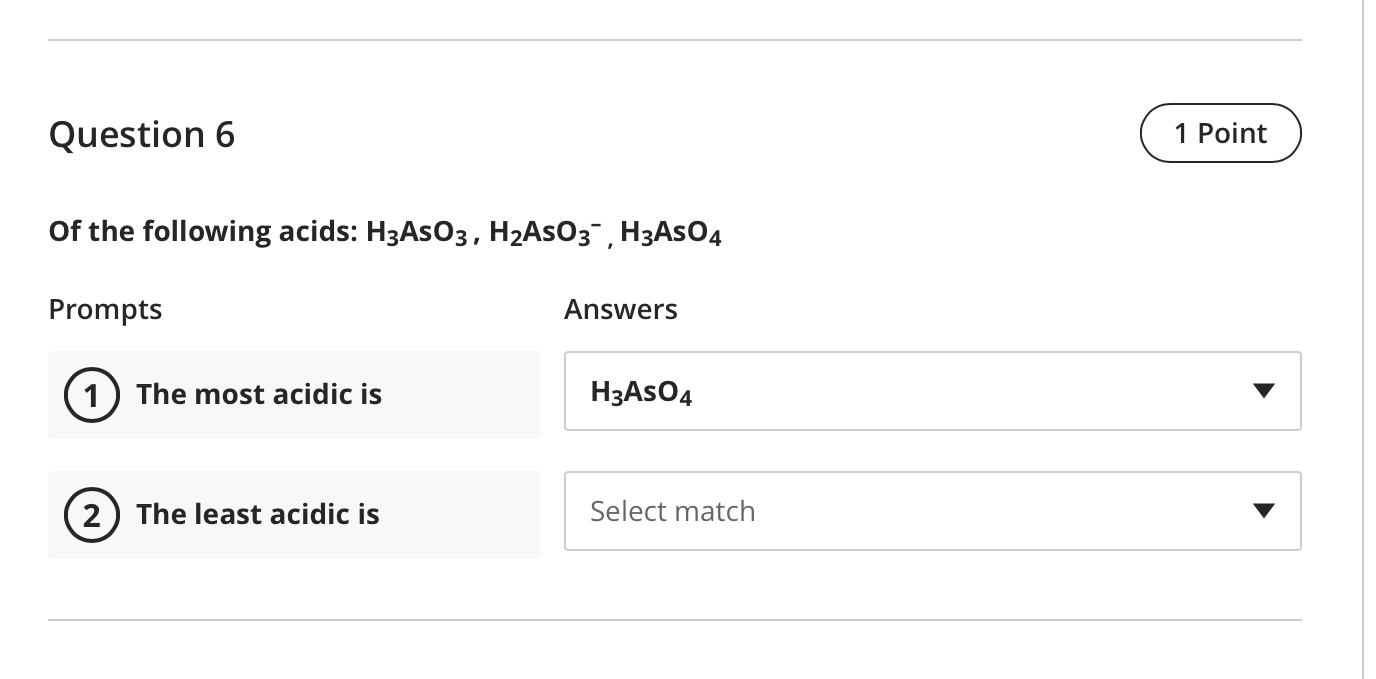Select the 'The most acidic is' prompt

[259, 395]
